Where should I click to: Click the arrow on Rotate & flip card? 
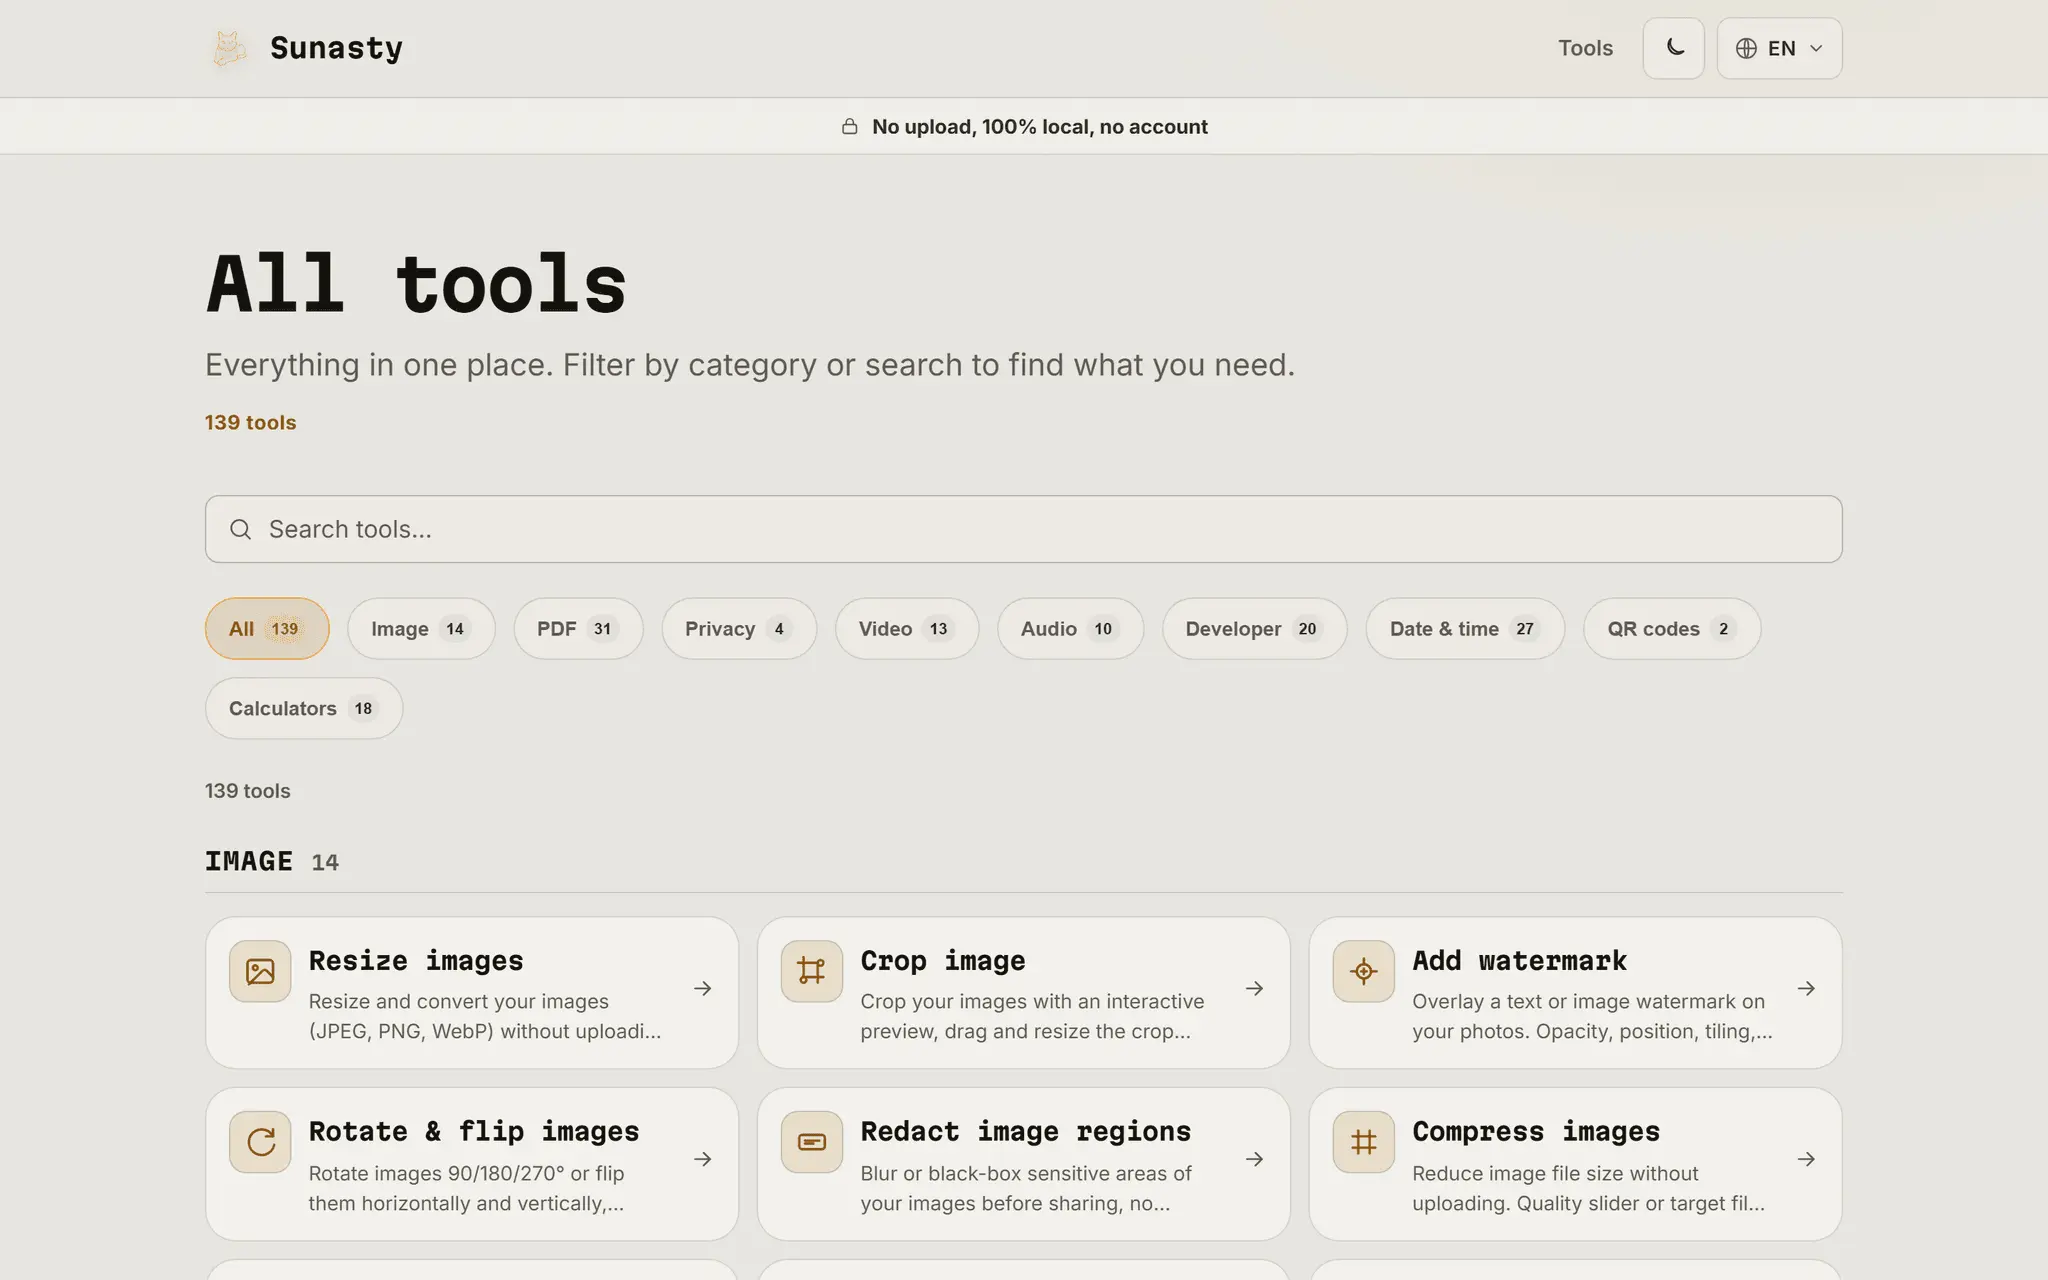[703, 1159]
